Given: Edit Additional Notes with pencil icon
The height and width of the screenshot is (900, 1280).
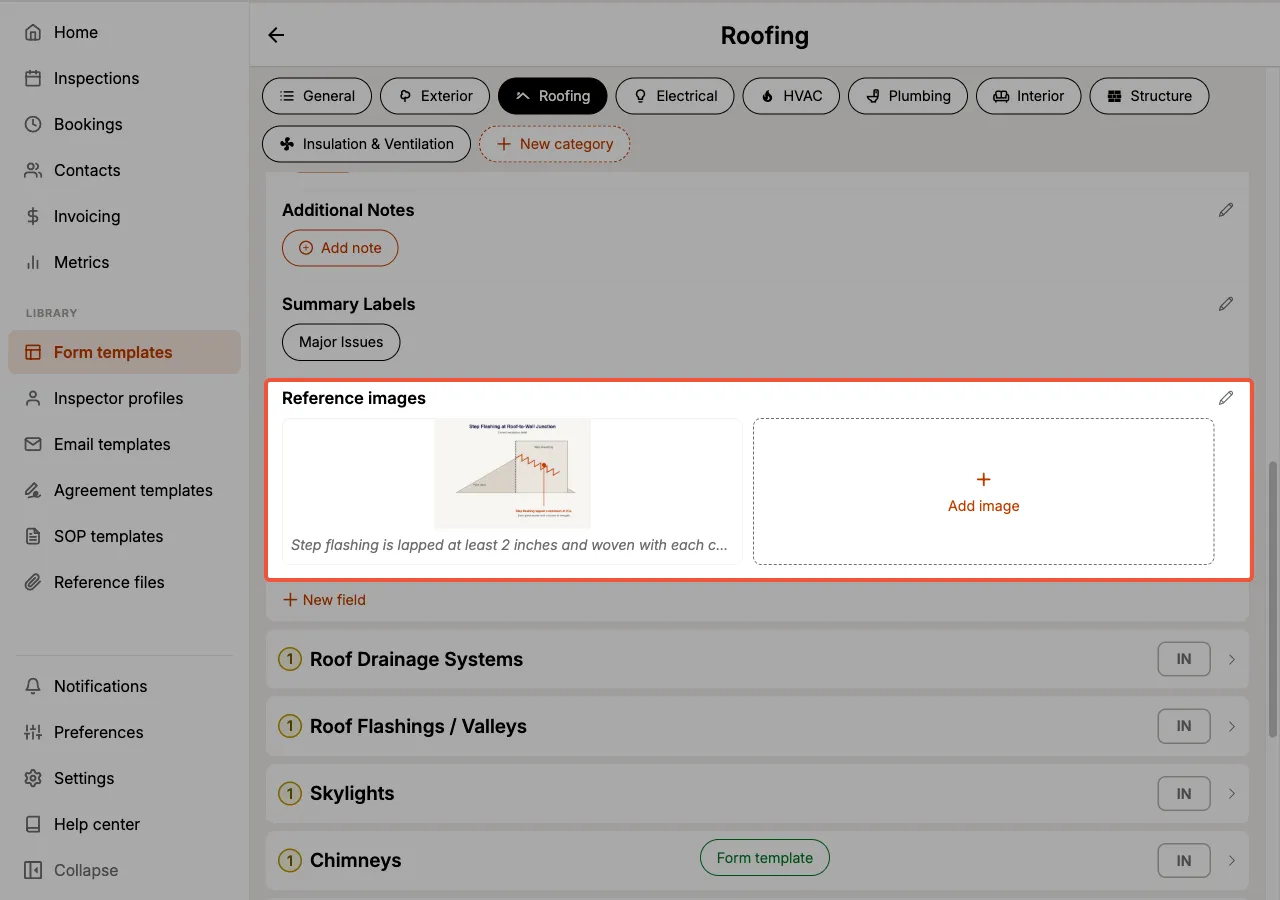Looking at the screenshot, I should point(1226,210).
